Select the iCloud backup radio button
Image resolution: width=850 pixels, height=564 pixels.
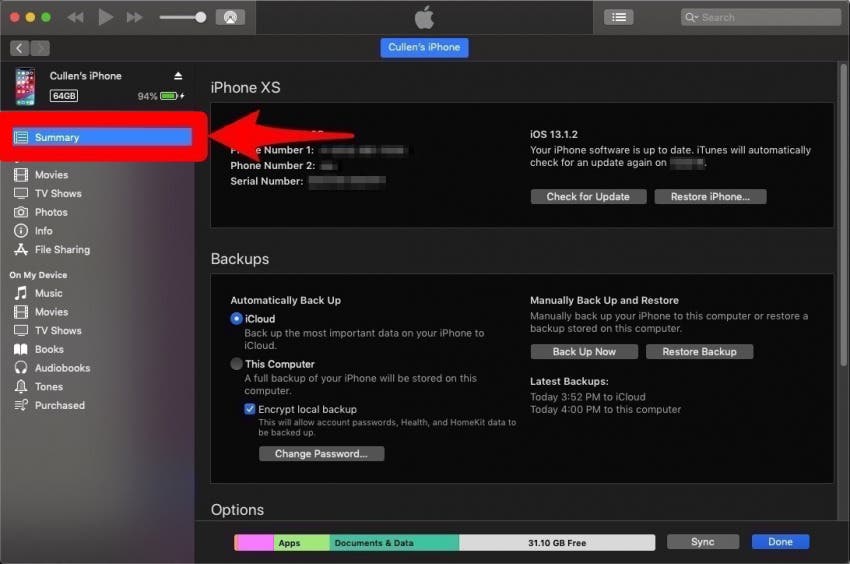click(236, 319)
